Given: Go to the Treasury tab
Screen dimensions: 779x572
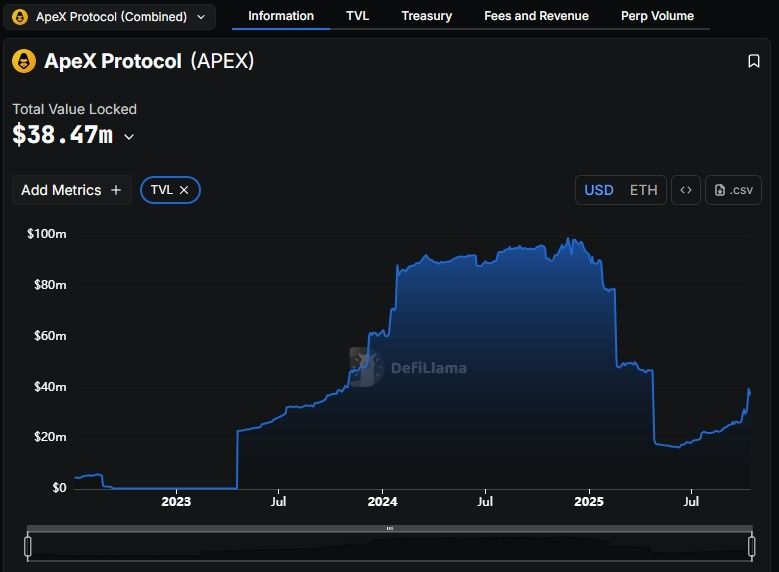Looking at the screenshot, I should pos(426,16).
